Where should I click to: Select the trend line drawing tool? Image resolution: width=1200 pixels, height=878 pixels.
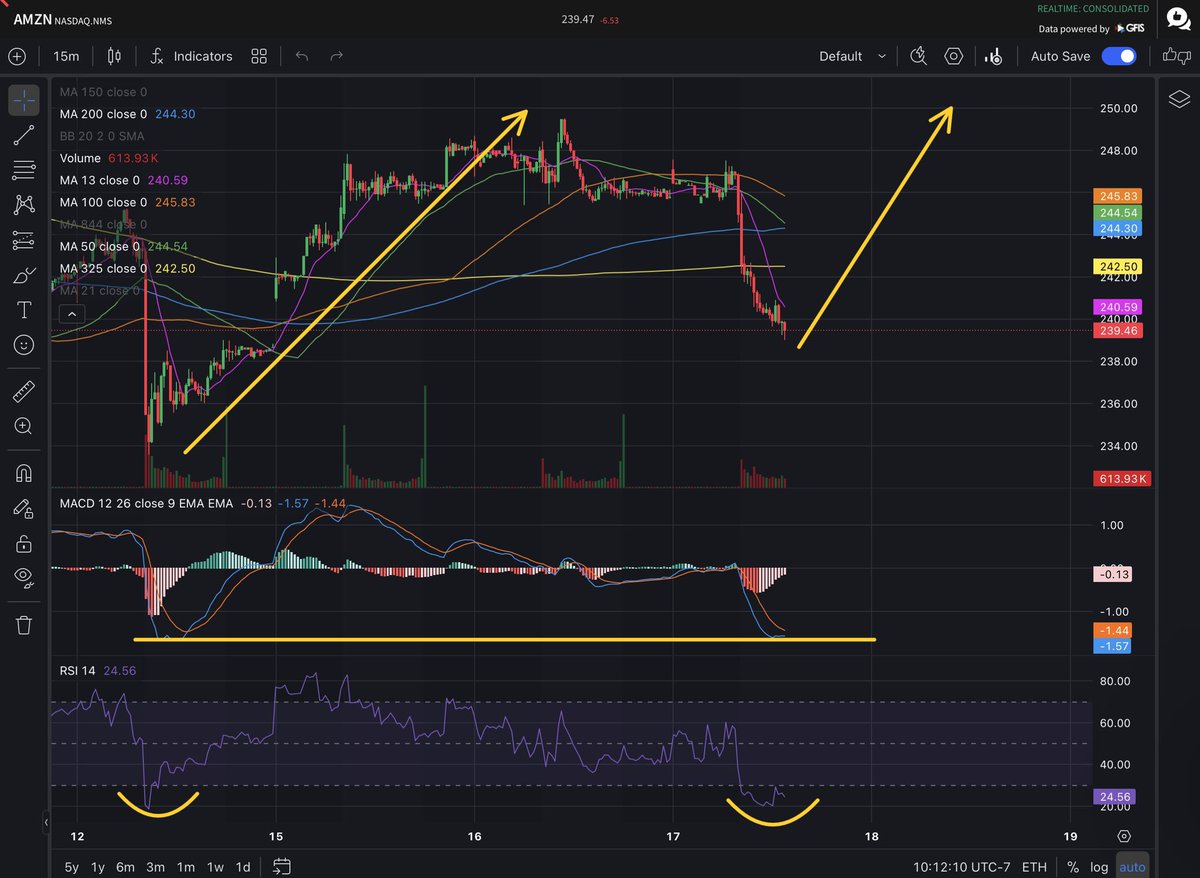coord(24,136)
